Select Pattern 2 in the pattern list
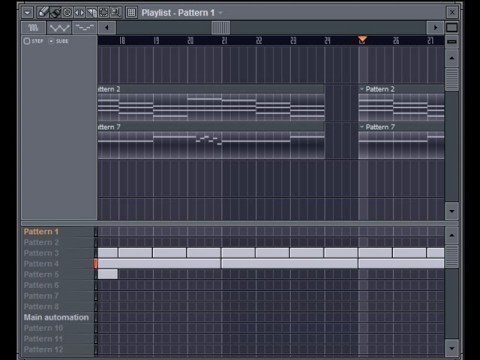The width and height of the screenshot is (480, 360). click(41, 242)
